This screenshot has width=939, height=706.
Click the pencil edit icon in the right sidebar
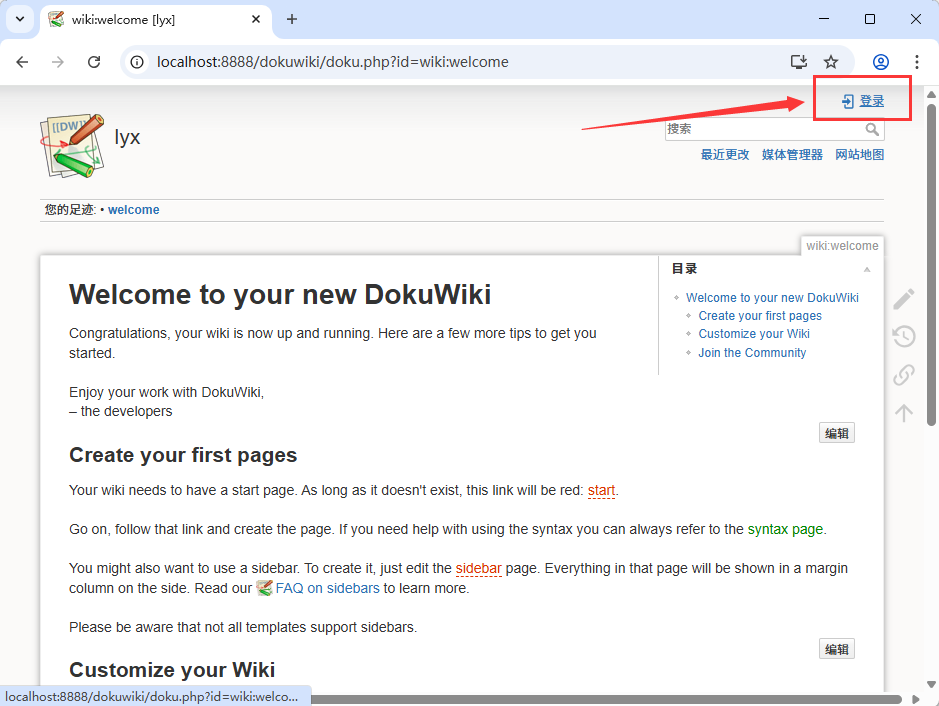(x=903, y=297)
